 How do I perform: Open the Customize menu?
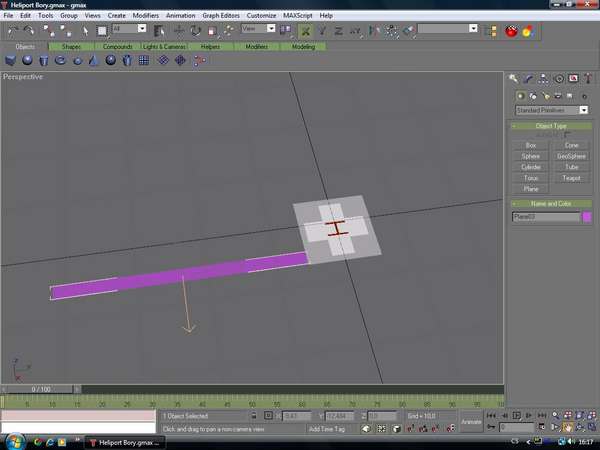[x=261, y=16]
